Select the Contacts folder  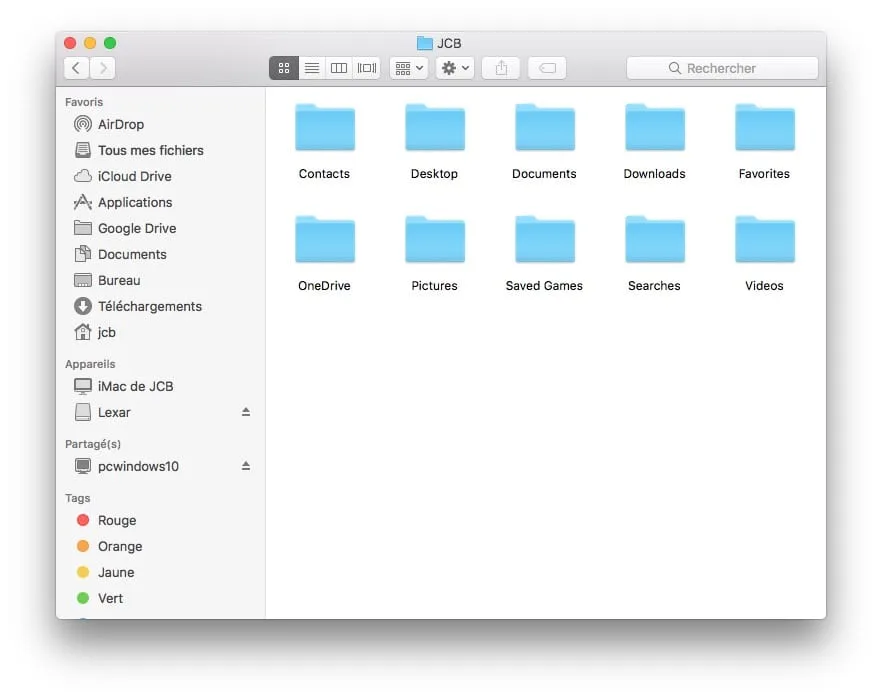click(325, 142)
